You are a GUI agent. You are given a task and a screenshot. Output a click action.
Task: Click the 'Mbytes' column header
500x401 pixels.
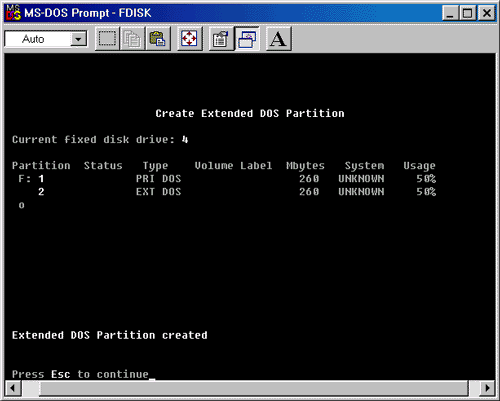[x=305, y=166]
